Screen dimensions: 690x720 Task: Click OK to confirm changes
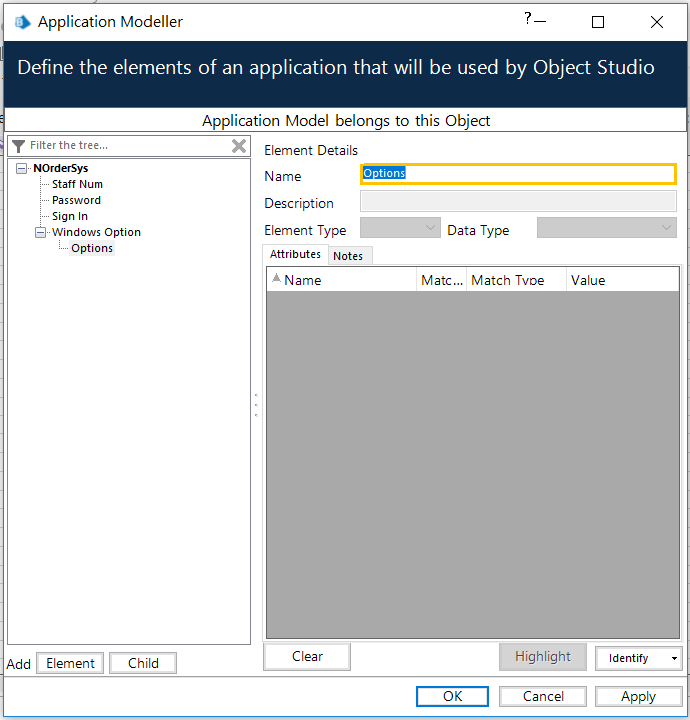tap(452, 696)
